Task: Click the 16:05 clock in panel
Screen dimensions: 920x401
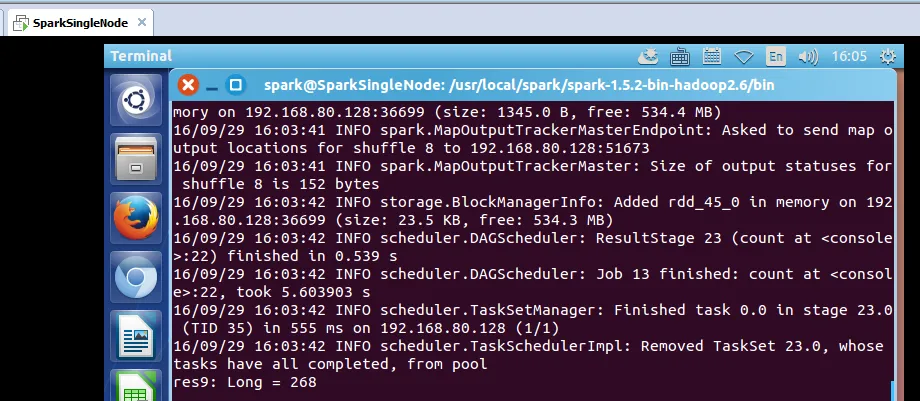Action: coord(847,56)
